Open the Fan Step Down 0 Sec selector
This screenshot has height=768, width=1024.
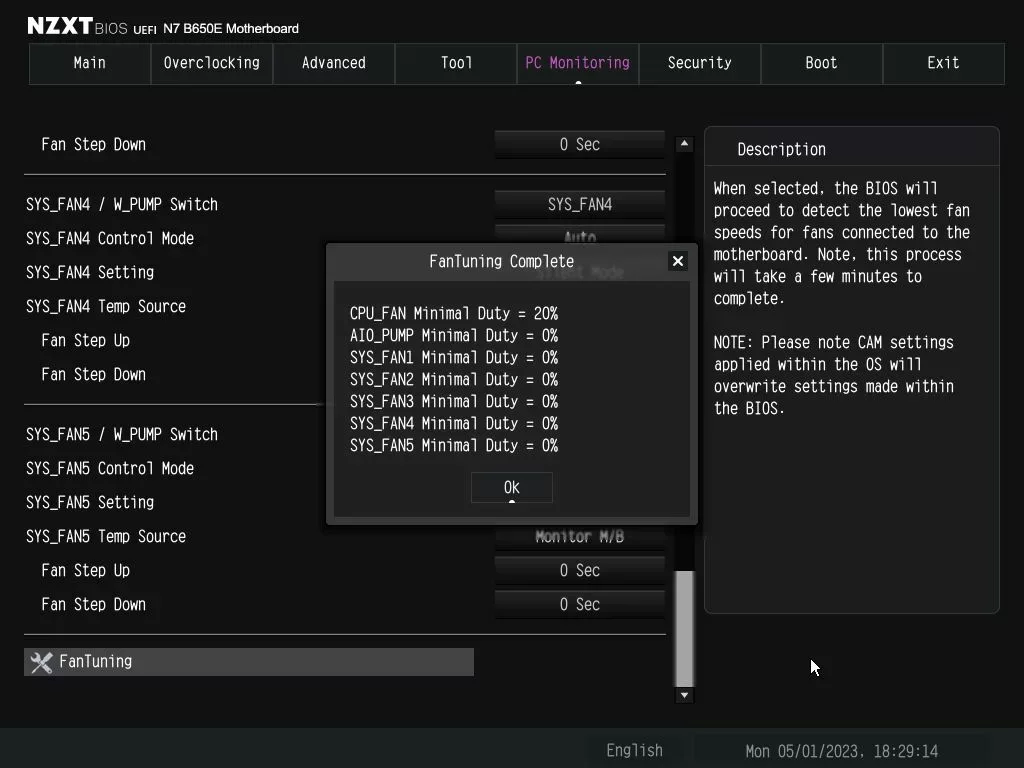(x=579, y=143)
